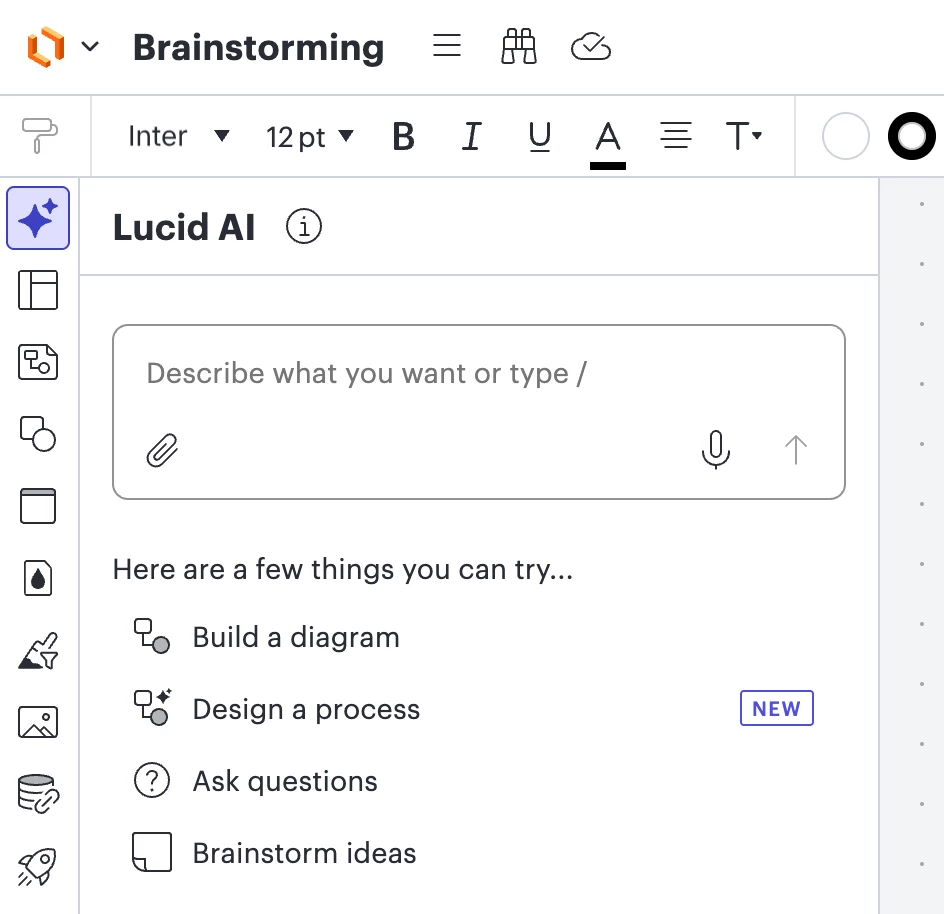Open the brush and funnel filter icon

click(x=39, y=651)
